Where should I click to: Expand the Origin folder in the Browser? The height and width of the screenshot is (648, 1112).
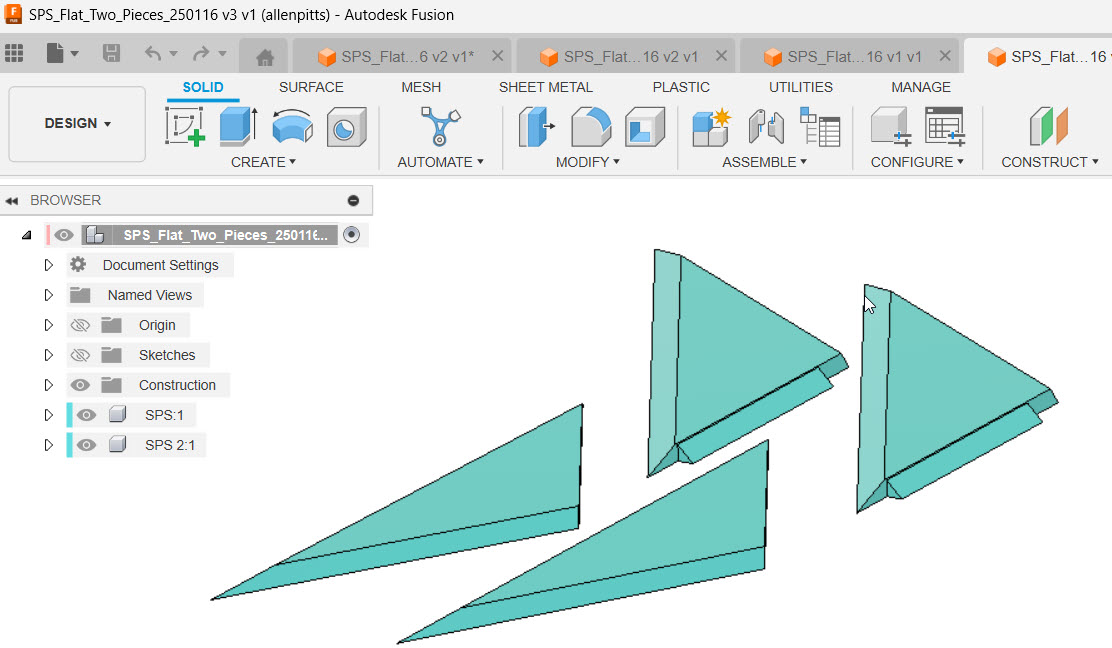pos(47,324)
